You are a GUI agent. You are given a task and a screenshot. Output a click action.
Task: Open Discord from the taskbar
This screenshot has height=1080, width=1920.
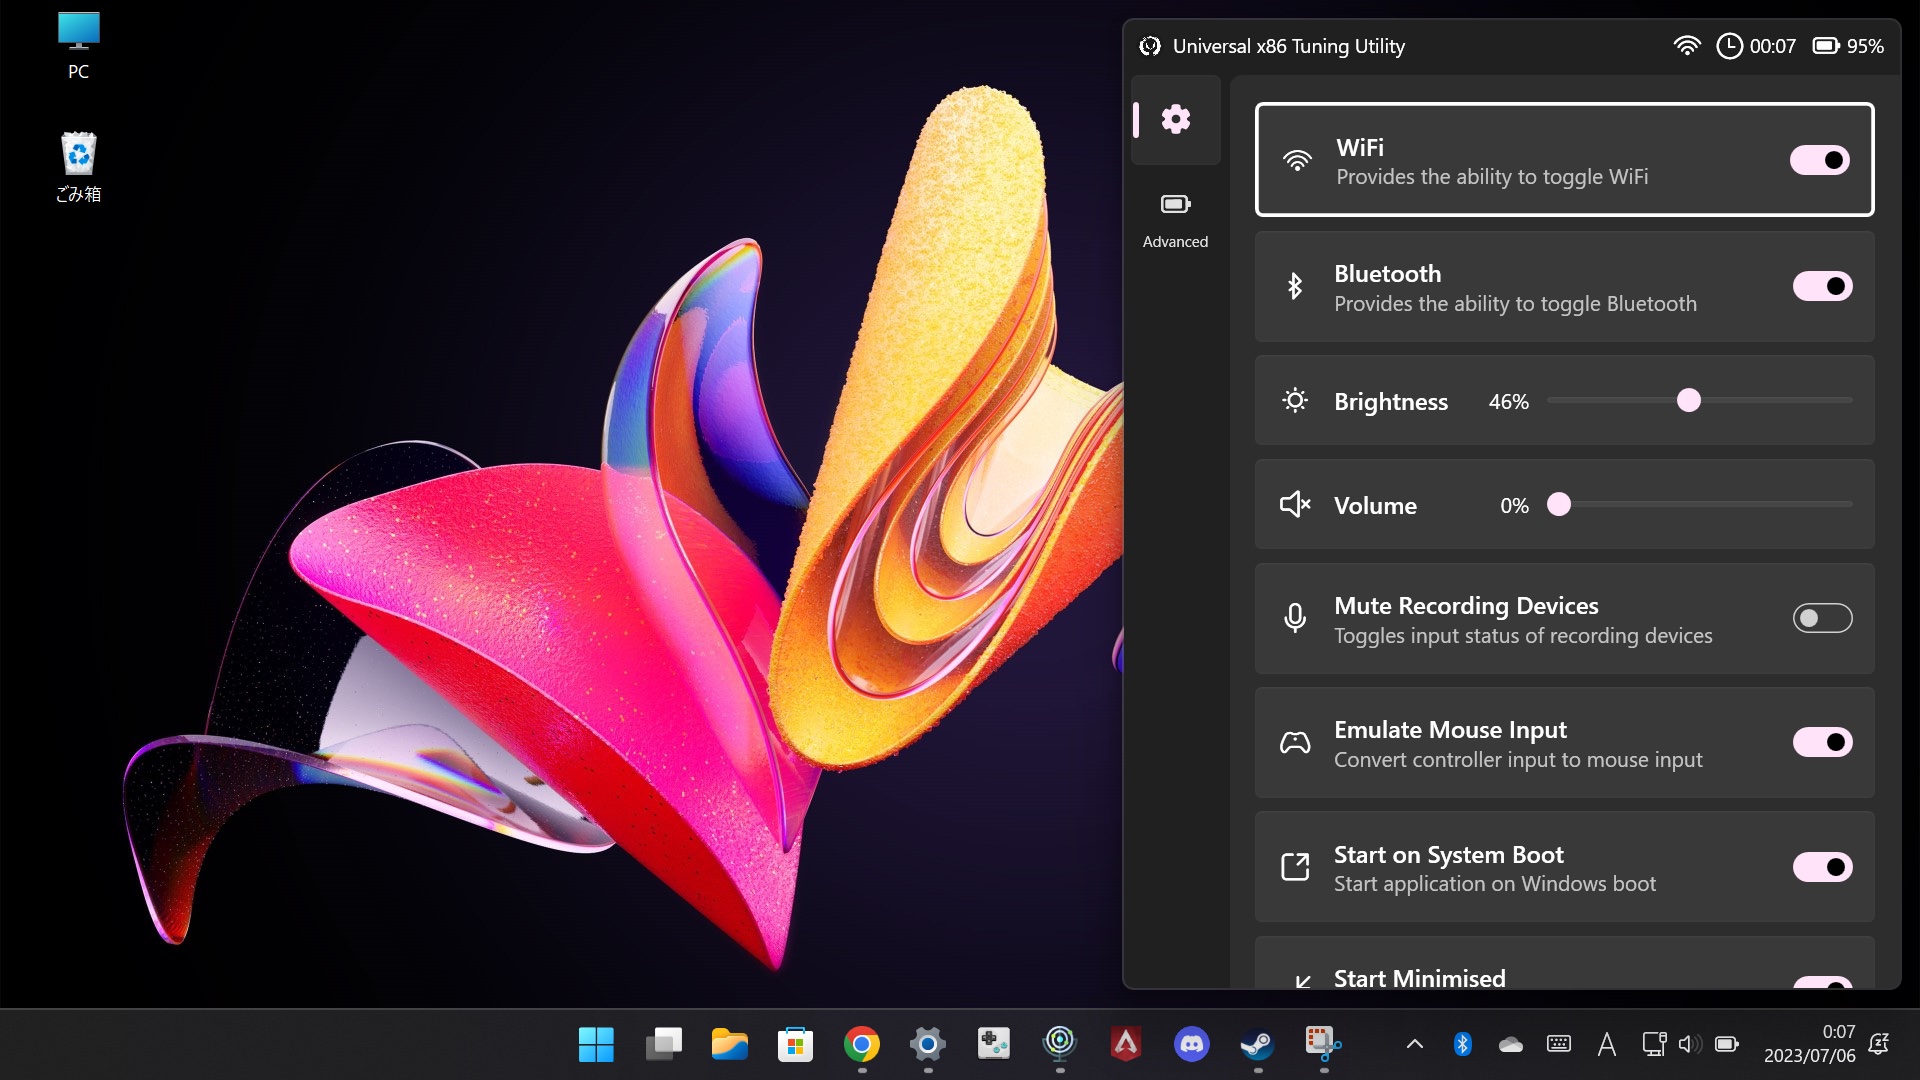(x=1191, y=1045)
